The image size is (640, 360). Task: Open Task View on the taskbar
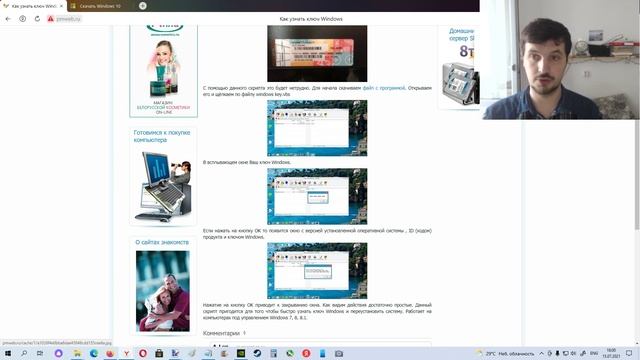tap(40, 353)
